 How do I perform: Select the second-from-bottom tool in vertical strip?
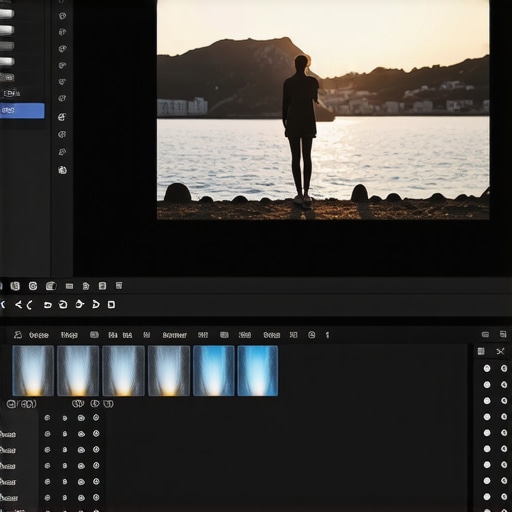(62, 152)
